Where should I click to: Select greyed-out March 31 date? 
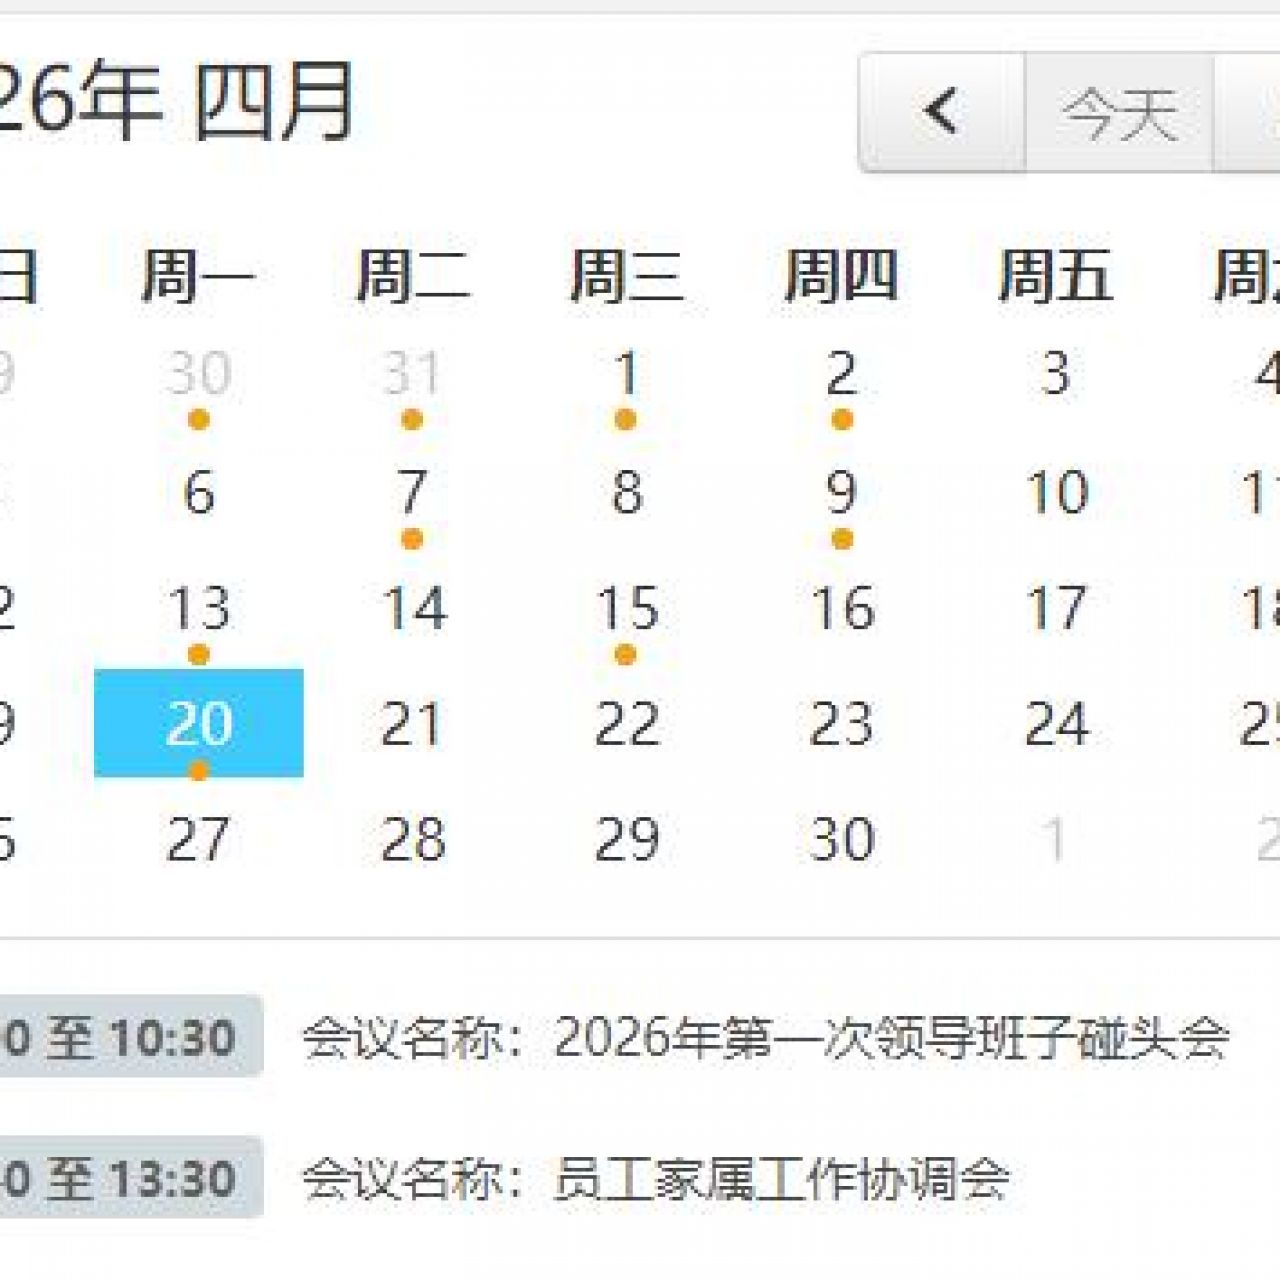click(x=411, y=374)
